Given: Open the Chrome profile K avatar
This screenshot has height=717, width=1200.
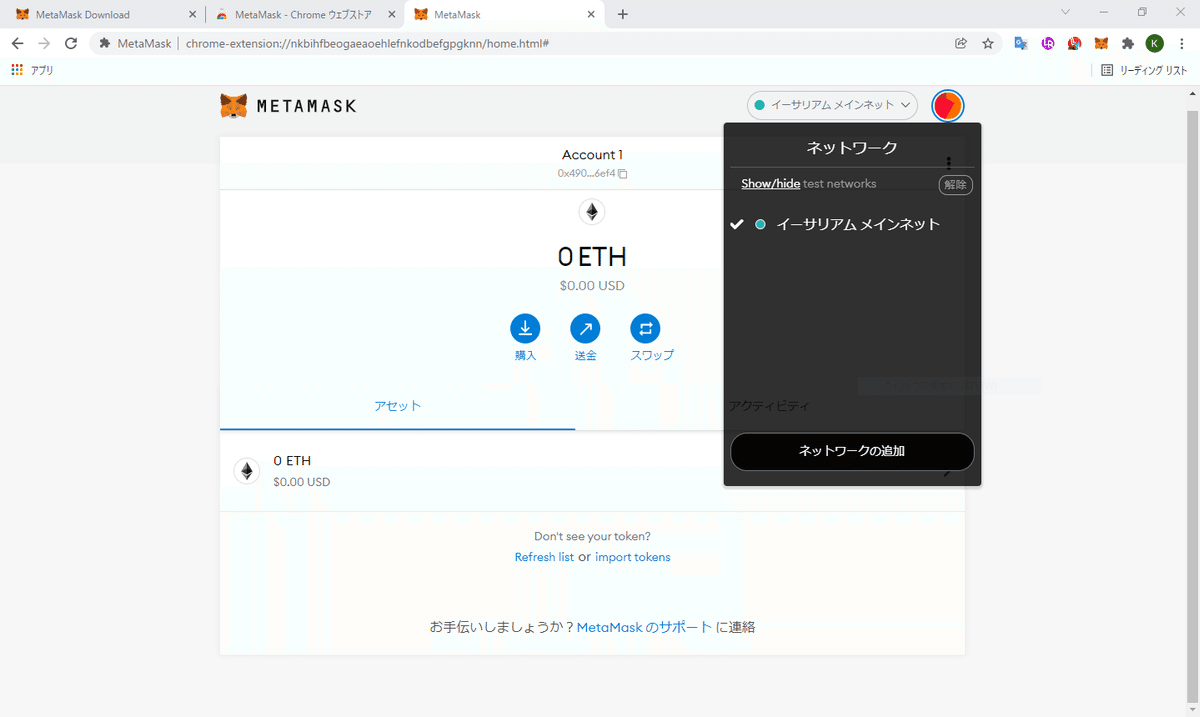Looking at the screenshot, I should point(1155,43).
